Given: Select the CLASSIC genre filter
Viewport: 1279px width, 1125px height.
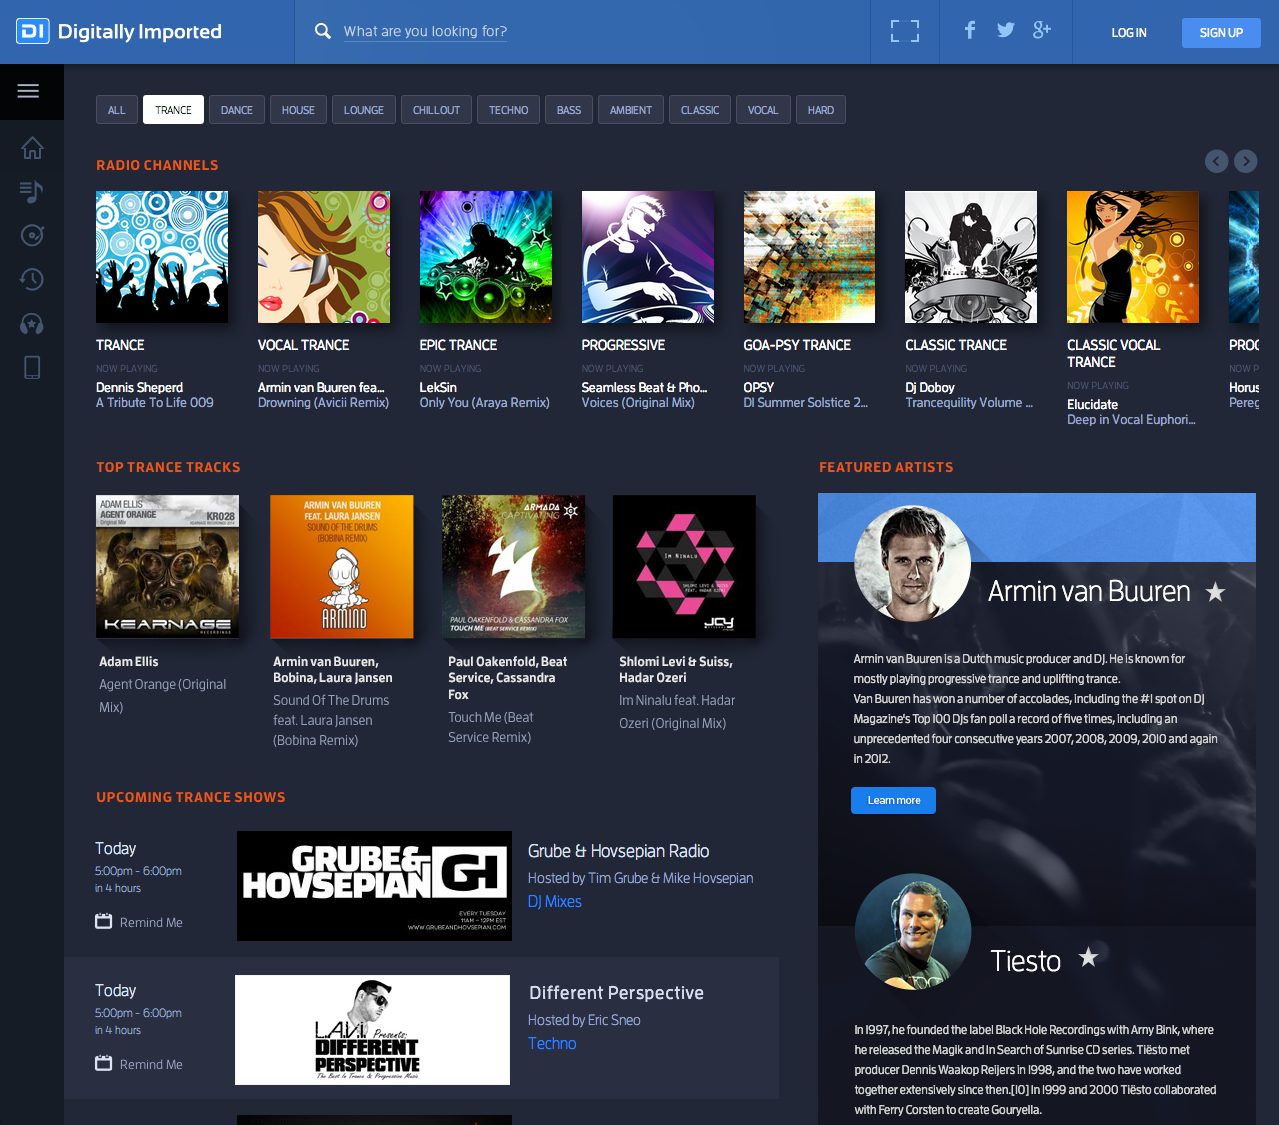Looking at the screenshot, I should pos(700,110).
